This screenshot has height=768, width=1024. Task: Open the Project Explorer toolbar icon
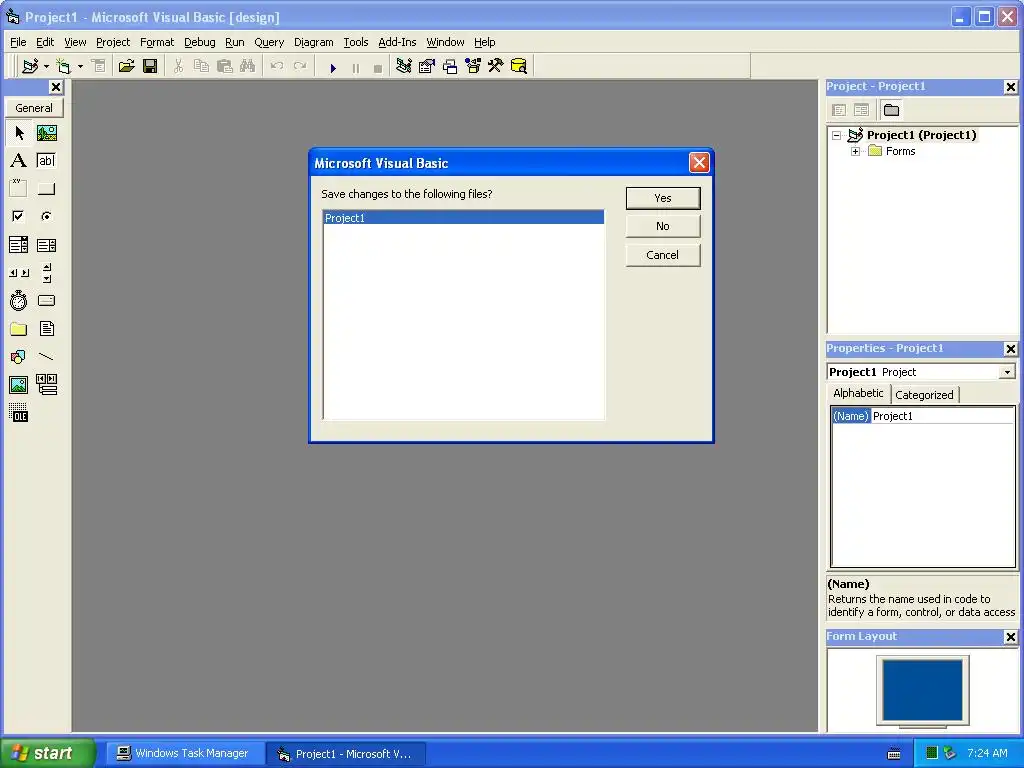(404, 66)
